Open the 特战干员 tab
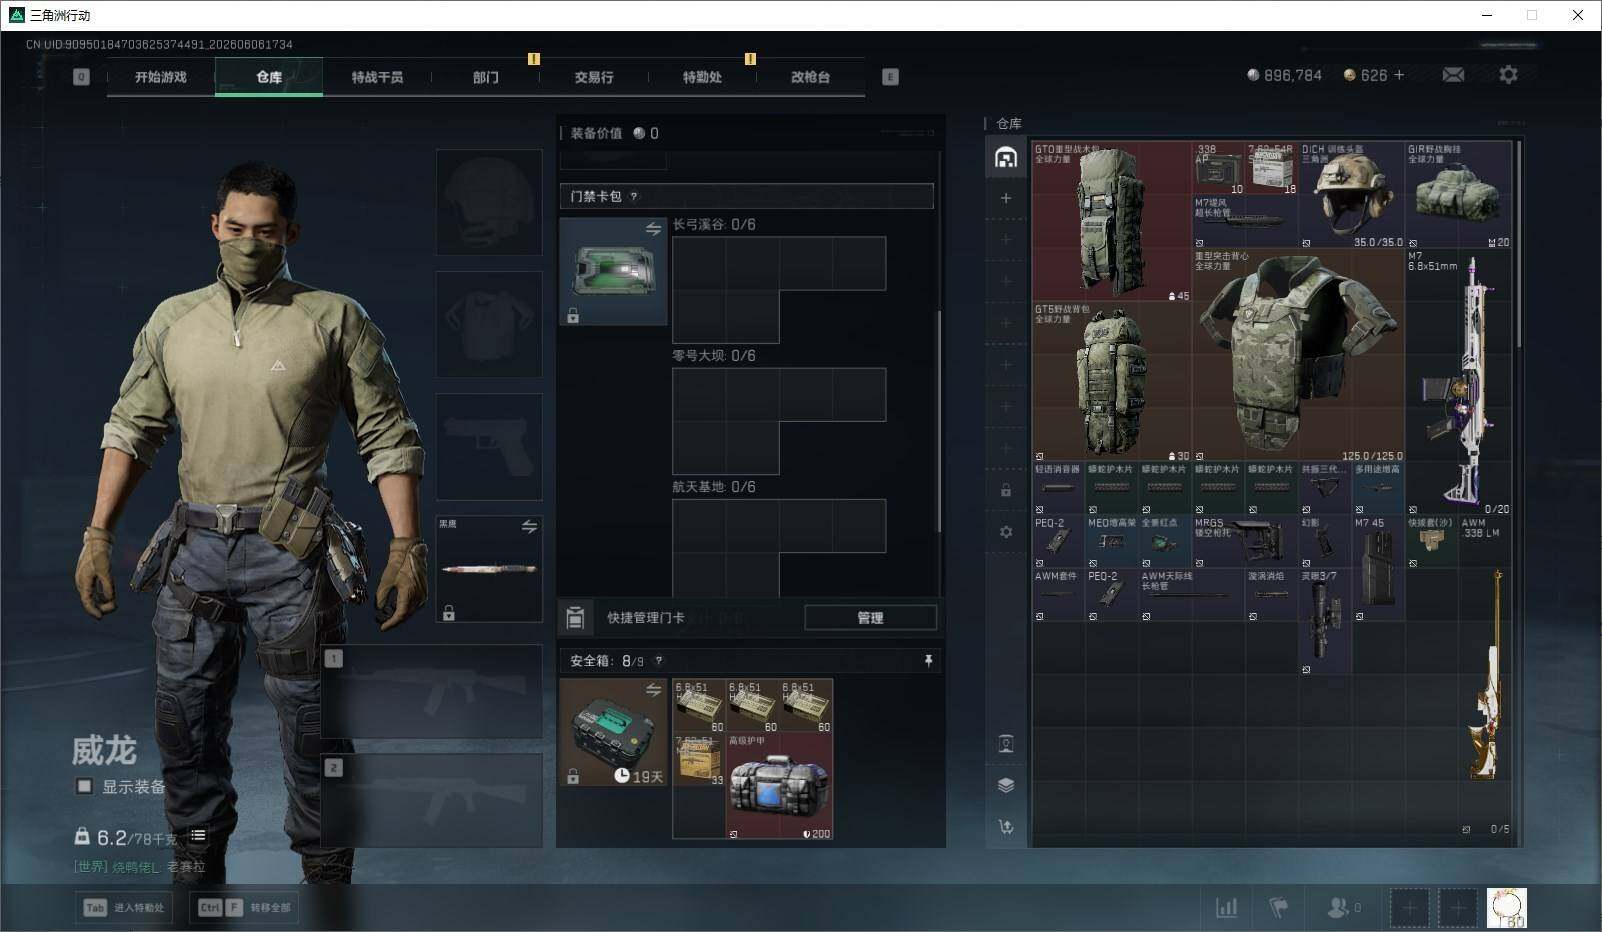 [377, 77]
